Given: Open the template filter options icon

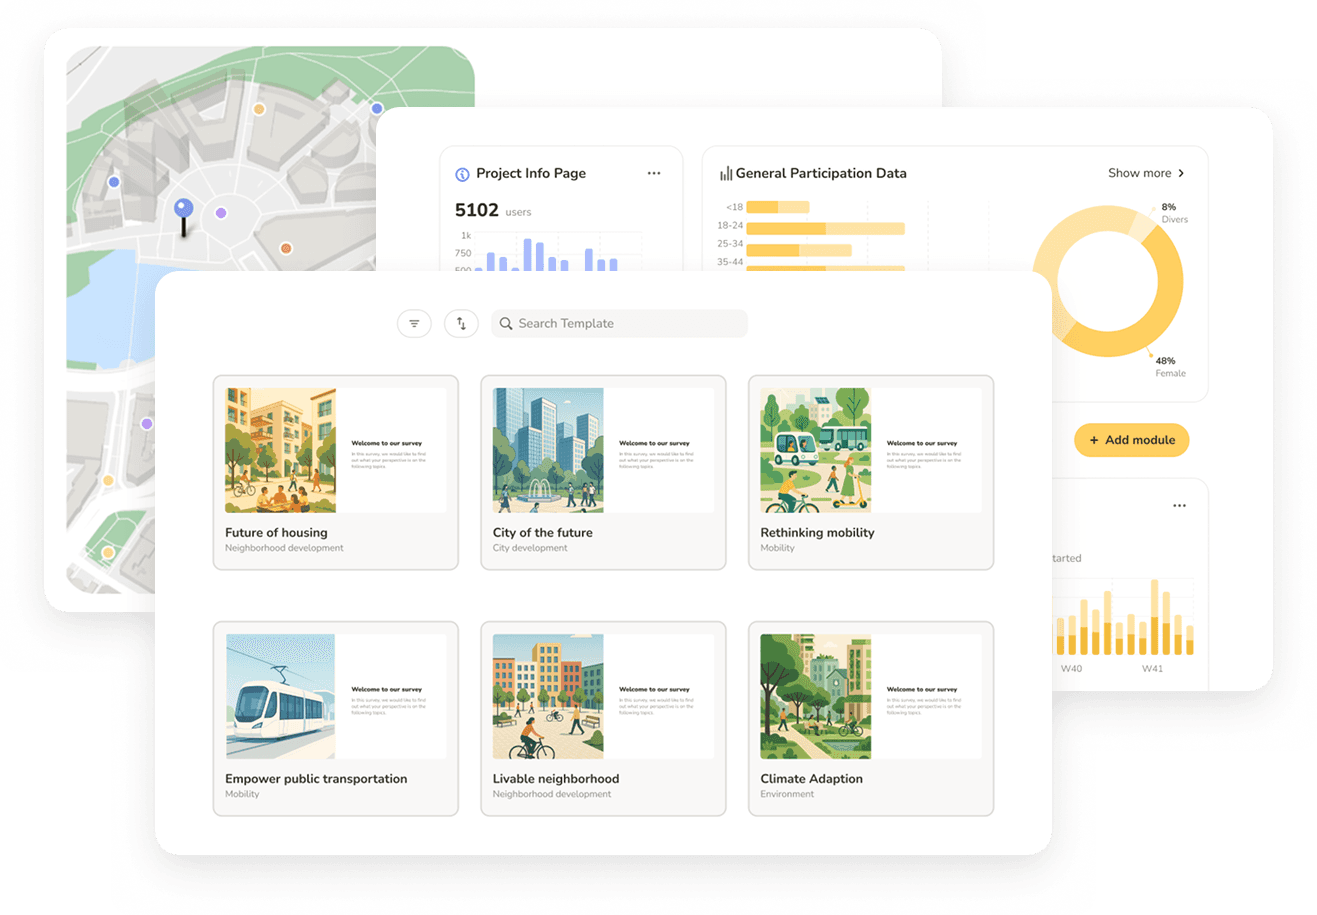Looking at the screenshot, I should [x=414, y=323].
